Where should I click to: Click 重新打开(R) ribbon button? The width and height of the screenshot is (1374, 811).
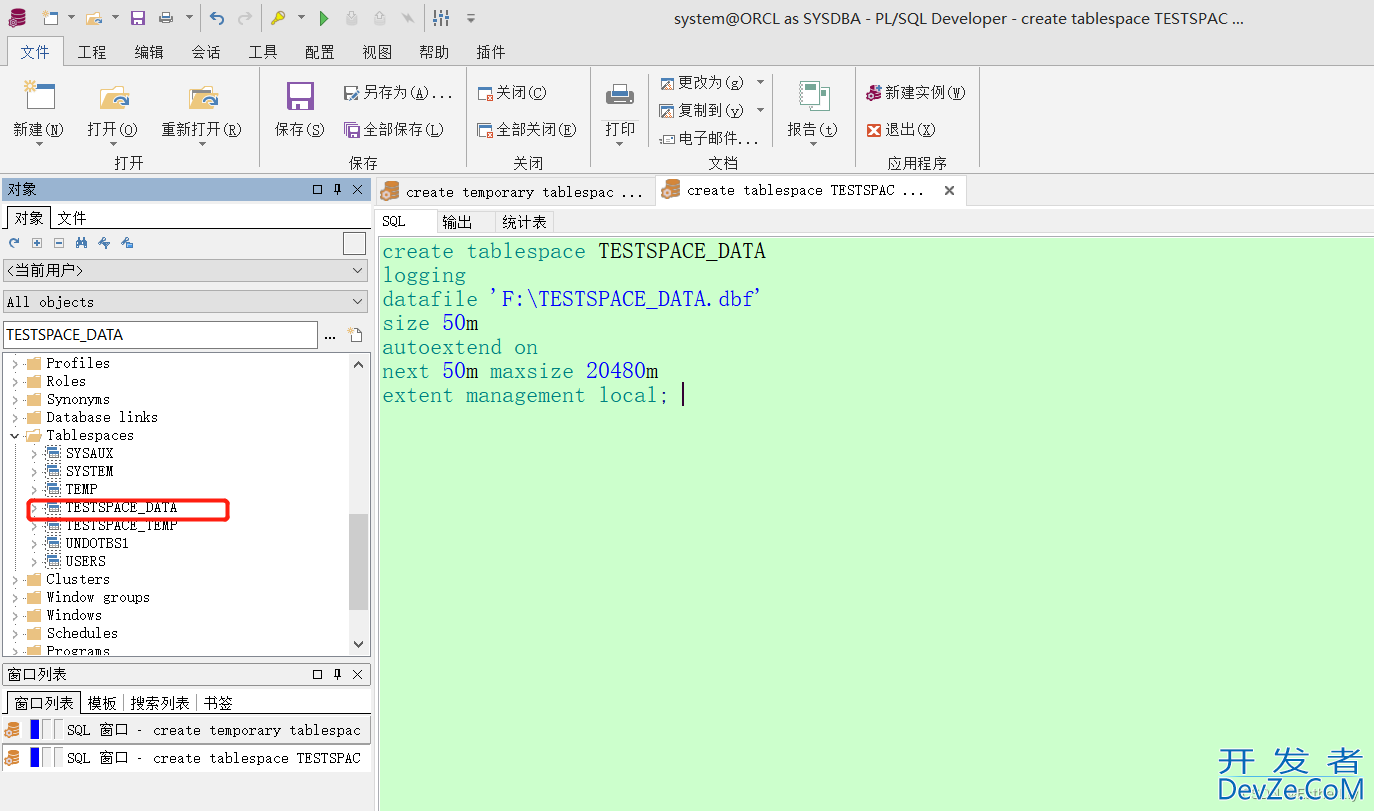pos(202,113)
